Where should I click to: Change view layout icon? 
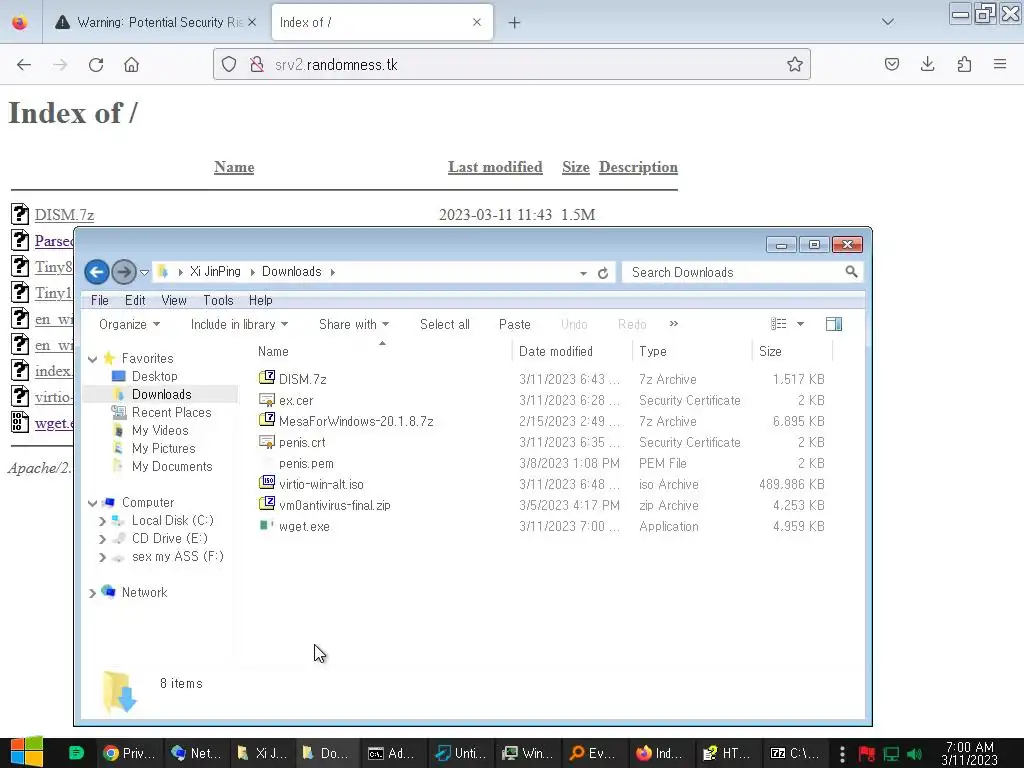(778, 324)
